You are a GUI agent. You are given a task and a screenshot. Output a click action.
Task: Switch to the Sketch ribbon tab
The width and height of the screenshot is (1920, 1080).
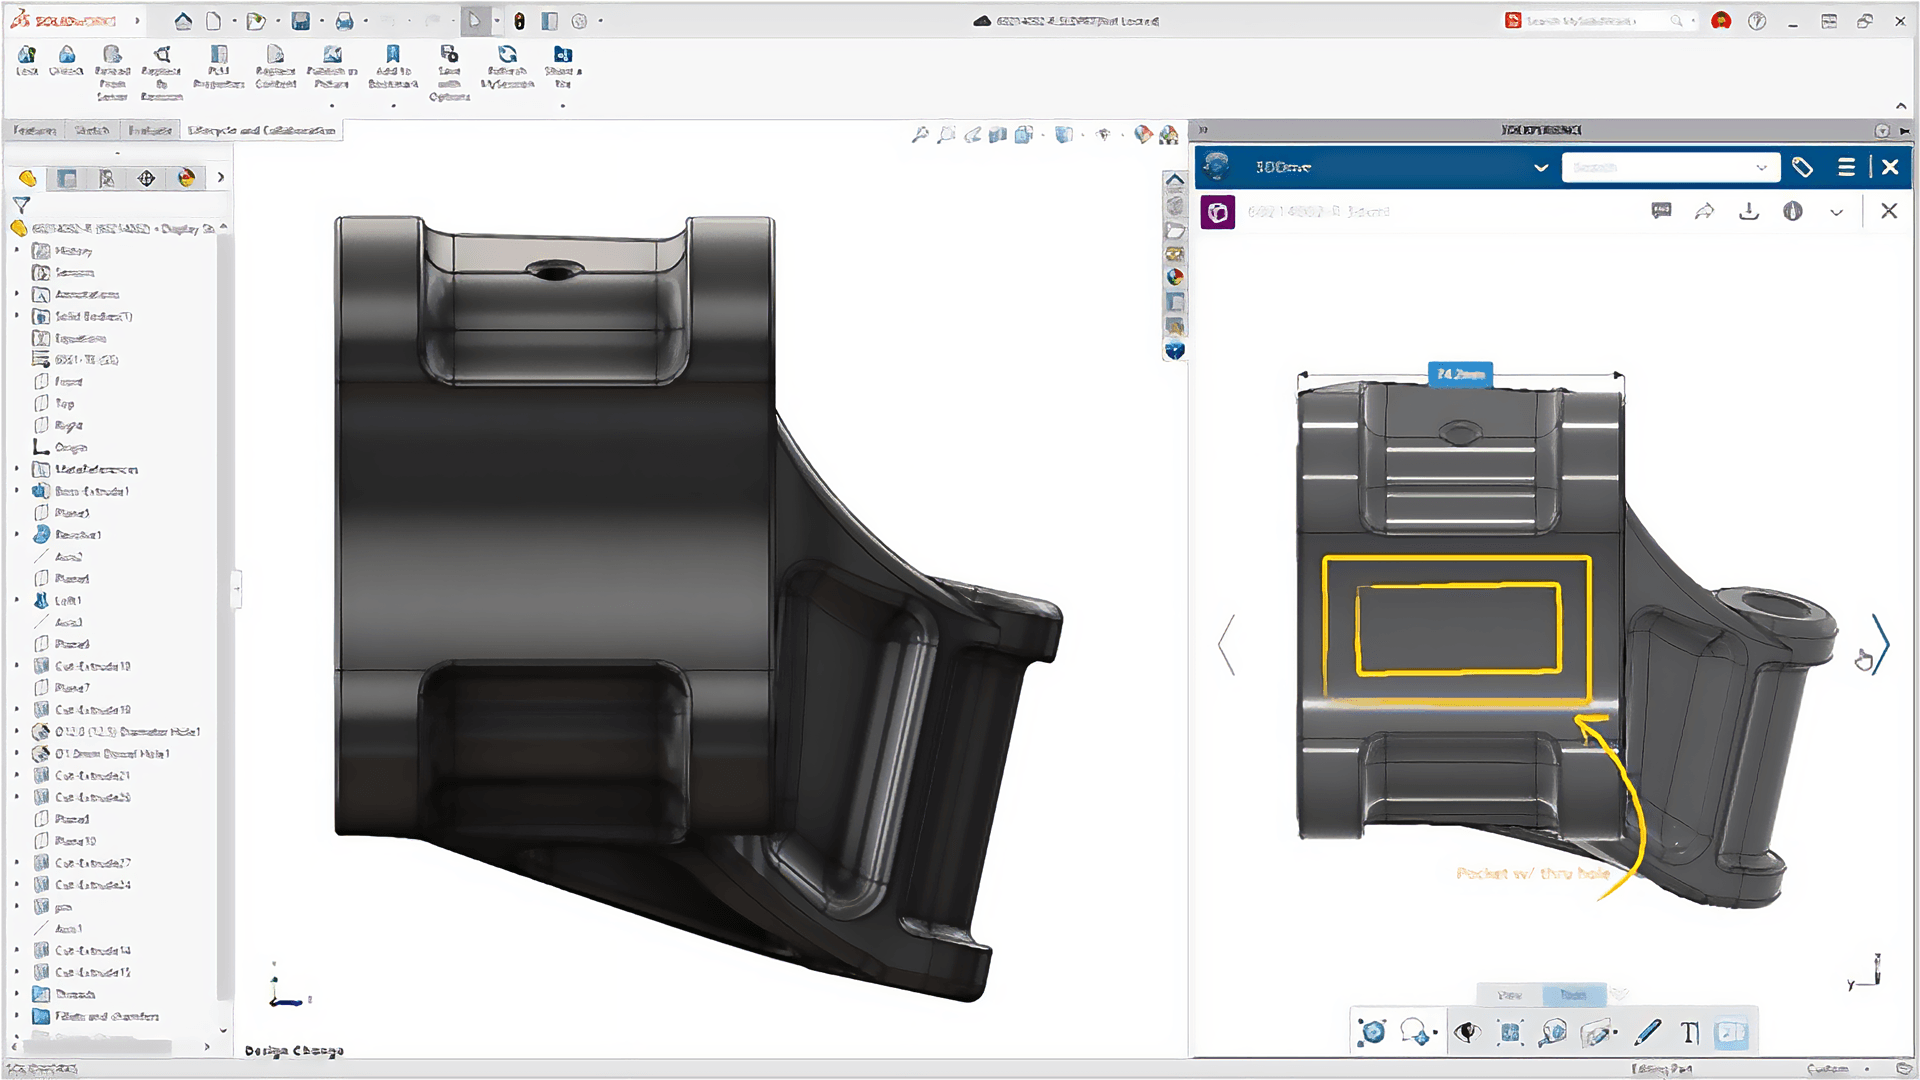click(x=91, y=130)
